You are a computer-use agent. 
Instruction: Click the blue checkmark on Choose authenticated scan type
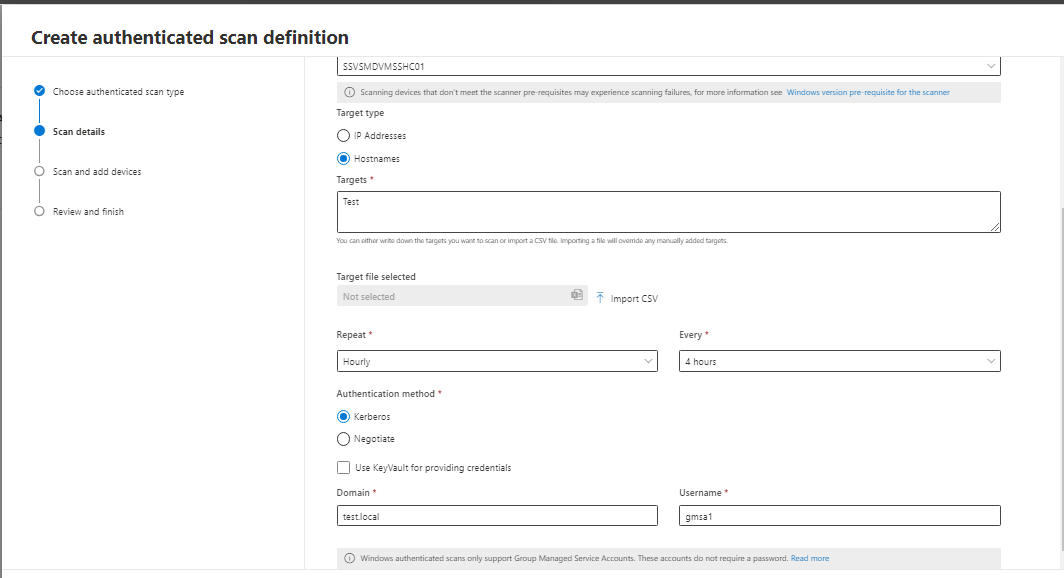point(39,90)
